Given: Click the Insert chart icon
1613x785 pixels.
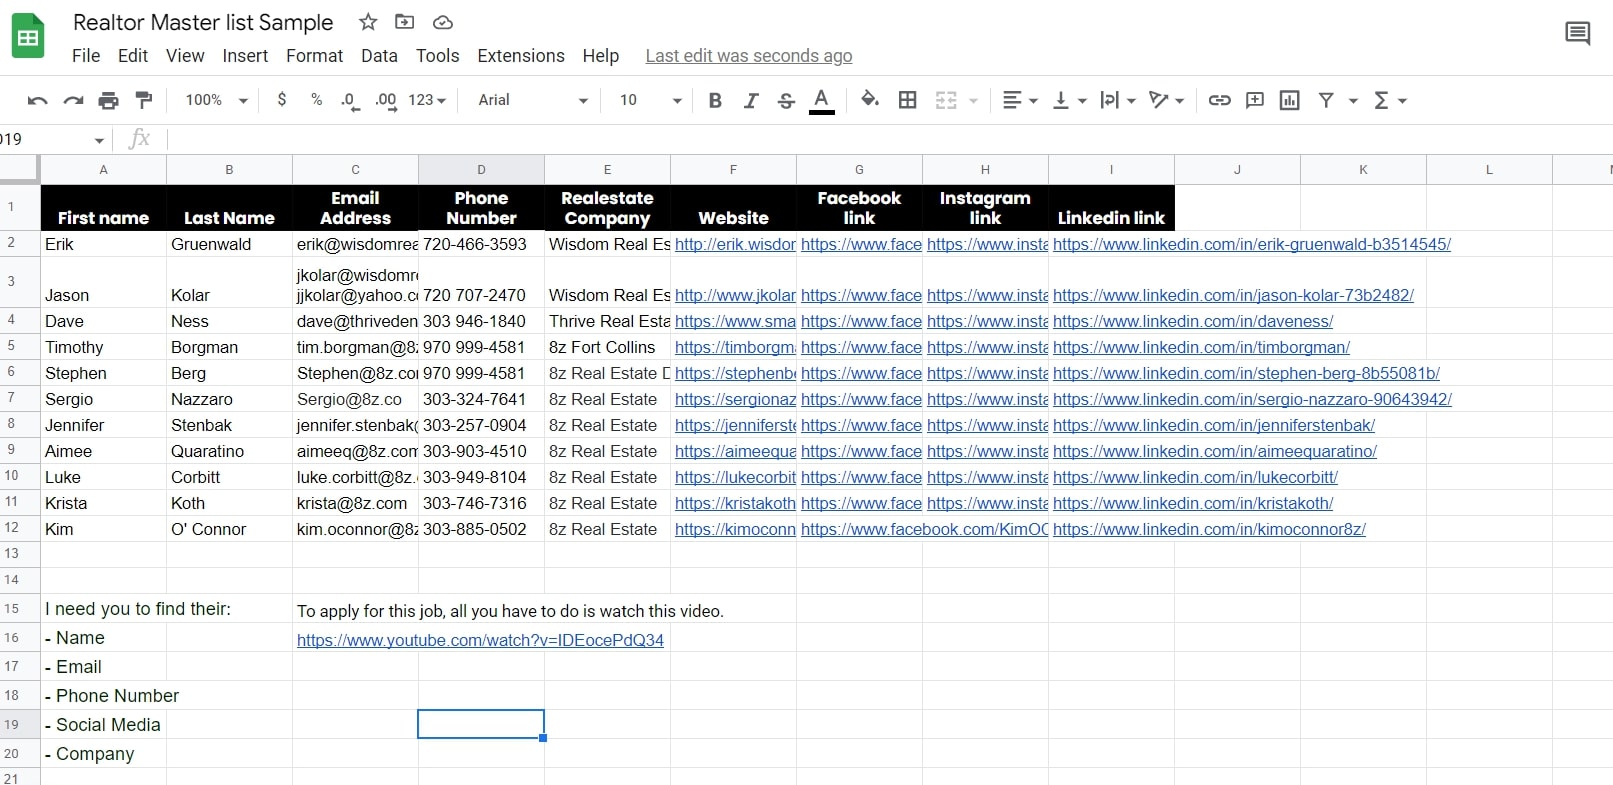Looking at the screenshot, I should pyautogui.click(x=1290, y=100).
